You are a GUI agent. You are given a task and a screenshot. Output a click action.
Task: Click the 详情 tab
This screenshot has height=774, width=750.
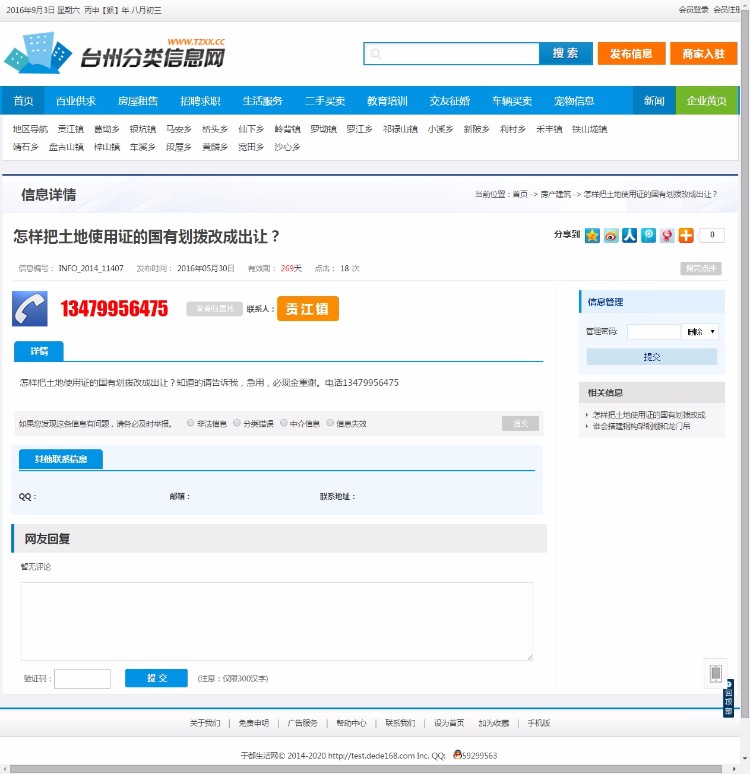click(39, 351)
